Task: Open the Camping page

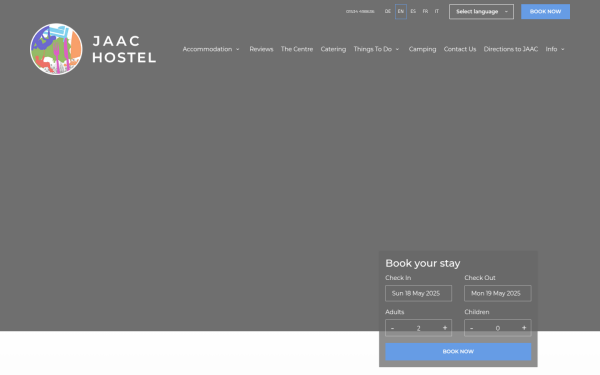Action: point(422,49)
